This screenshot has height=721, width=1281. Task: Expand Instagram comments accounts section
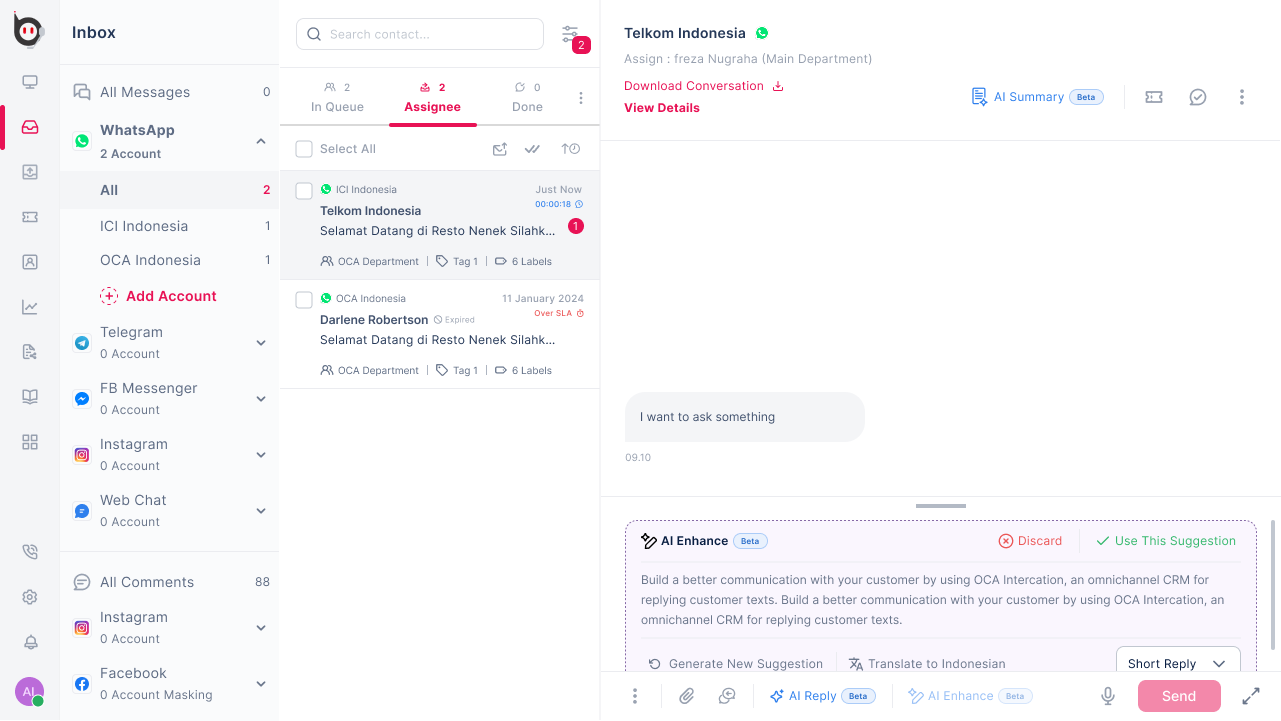click(x=261, y=628)
